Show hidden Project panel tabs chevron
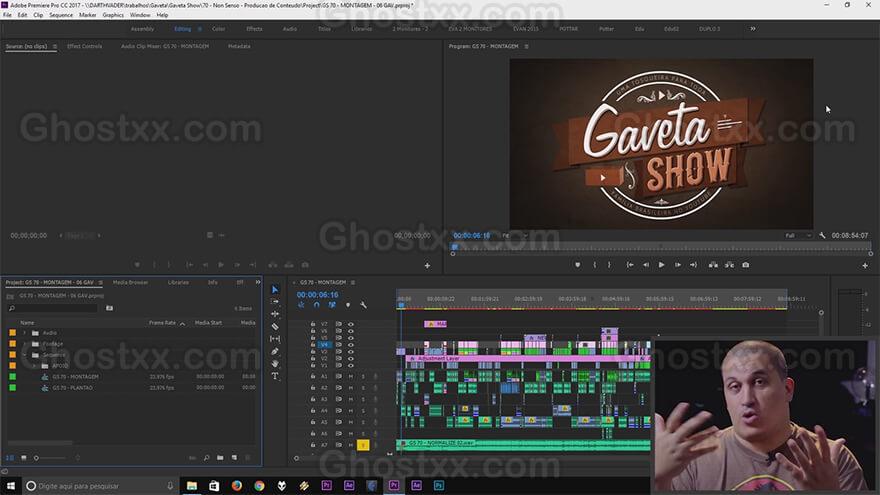The width and height of the screenshot is (880, 495). (258, 282)
